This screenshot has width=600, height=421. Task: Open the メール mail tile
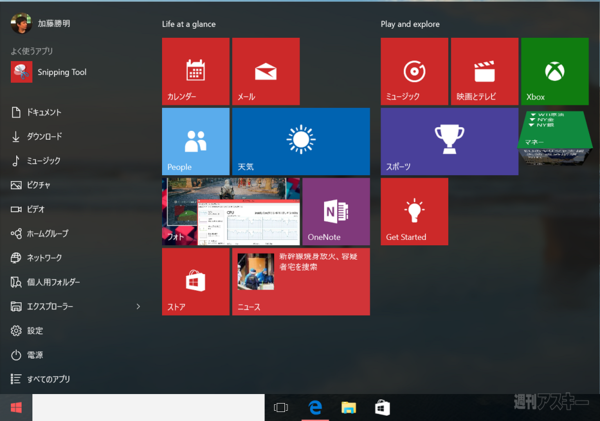point(266,71)
